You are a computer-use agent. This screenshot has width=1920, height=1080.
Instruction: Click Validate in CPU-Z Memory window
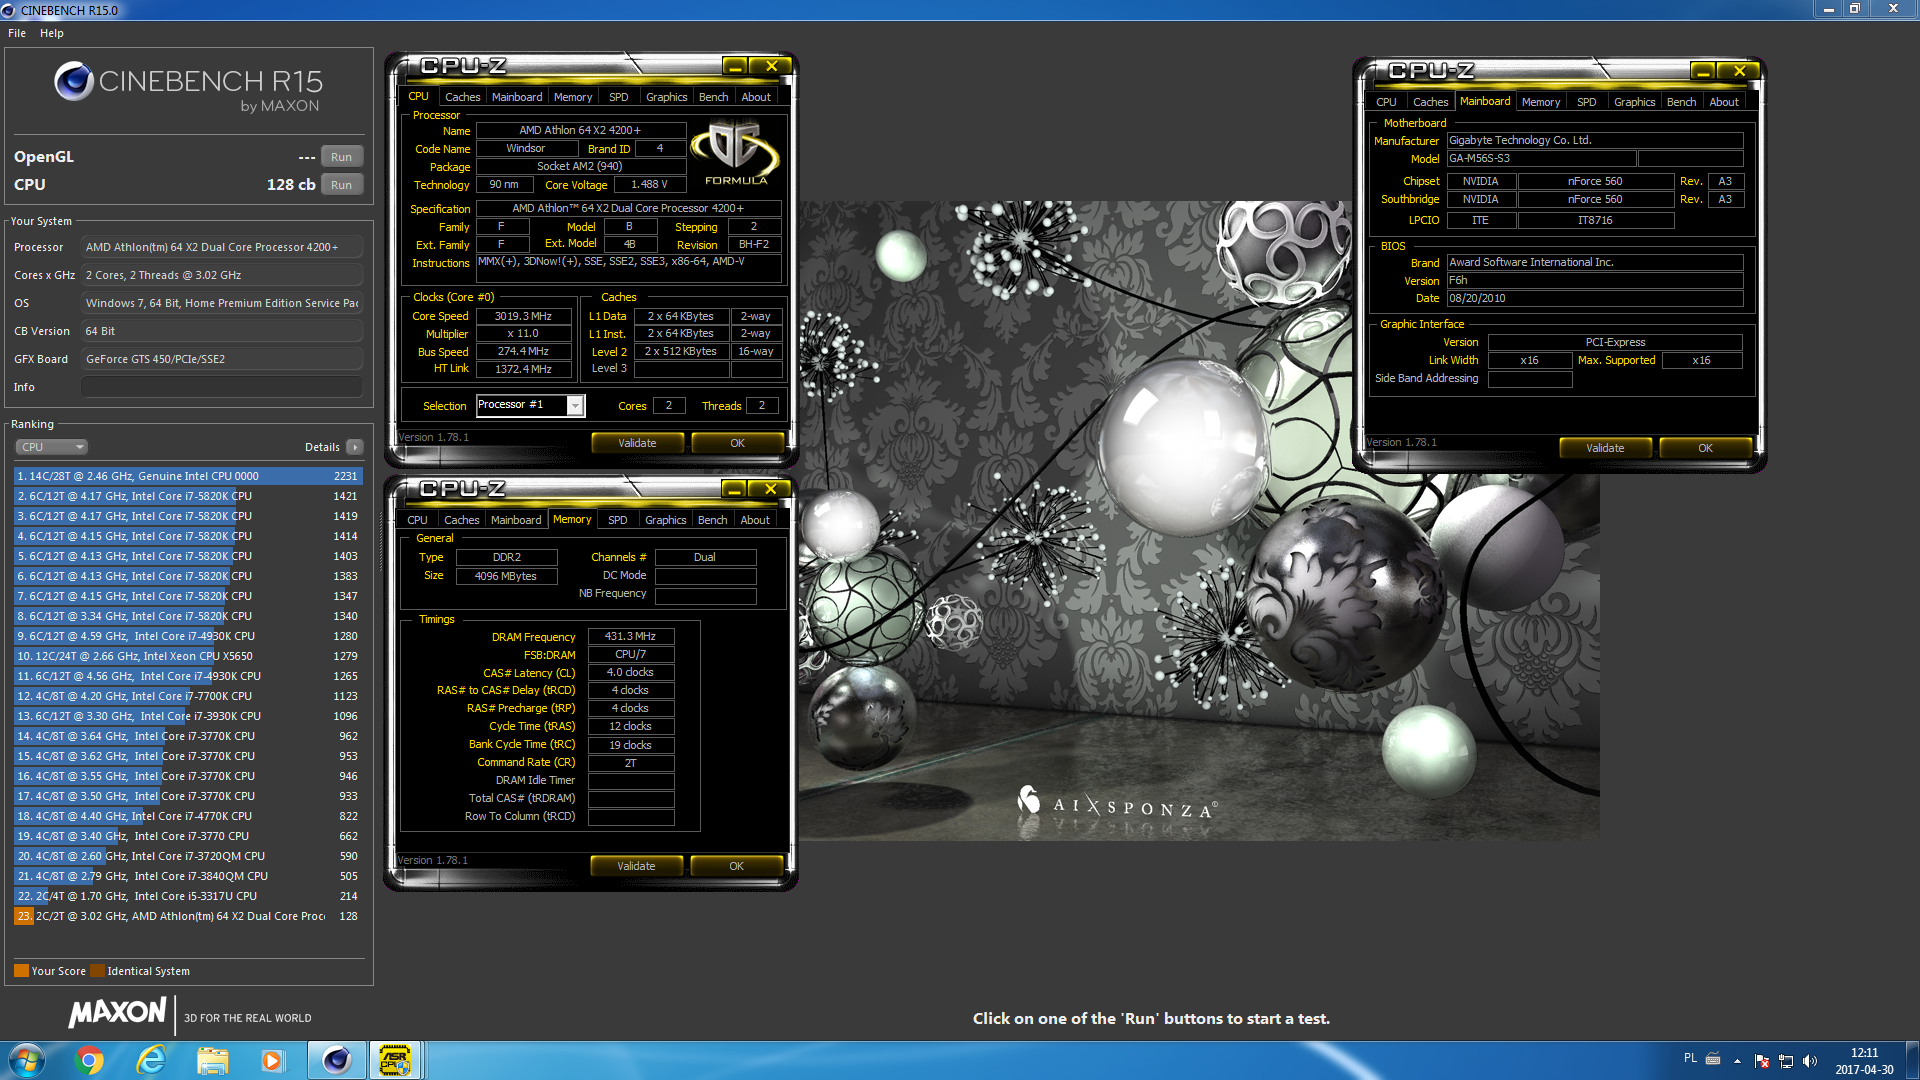pyautogui.click(x=636, y=866)
